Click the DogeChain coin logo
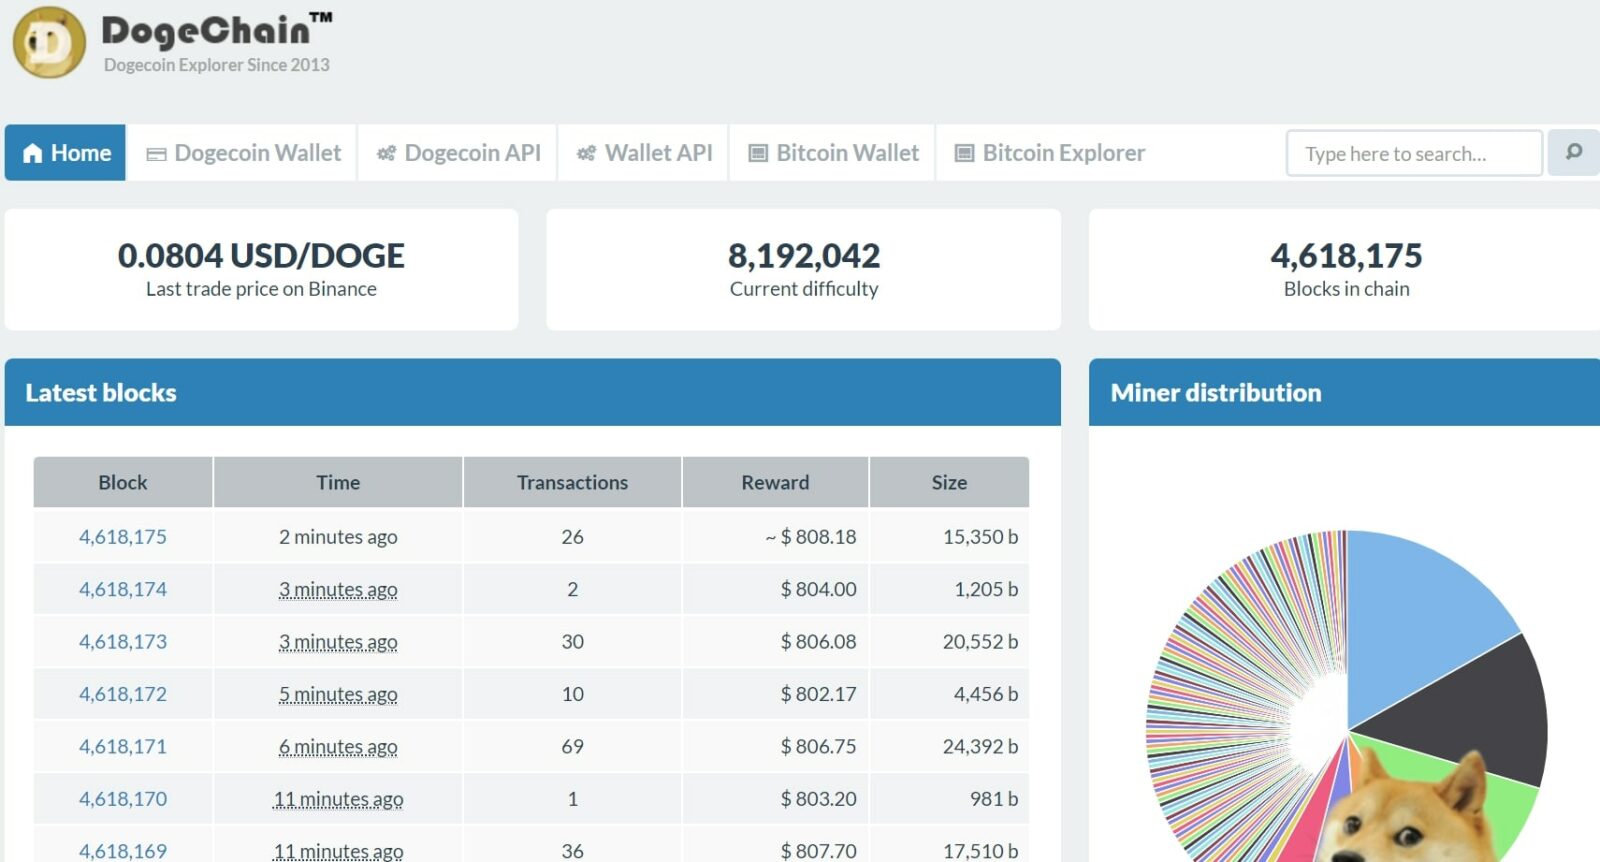The height and width of the screenshot is (862, 1600). pos(50,43)
